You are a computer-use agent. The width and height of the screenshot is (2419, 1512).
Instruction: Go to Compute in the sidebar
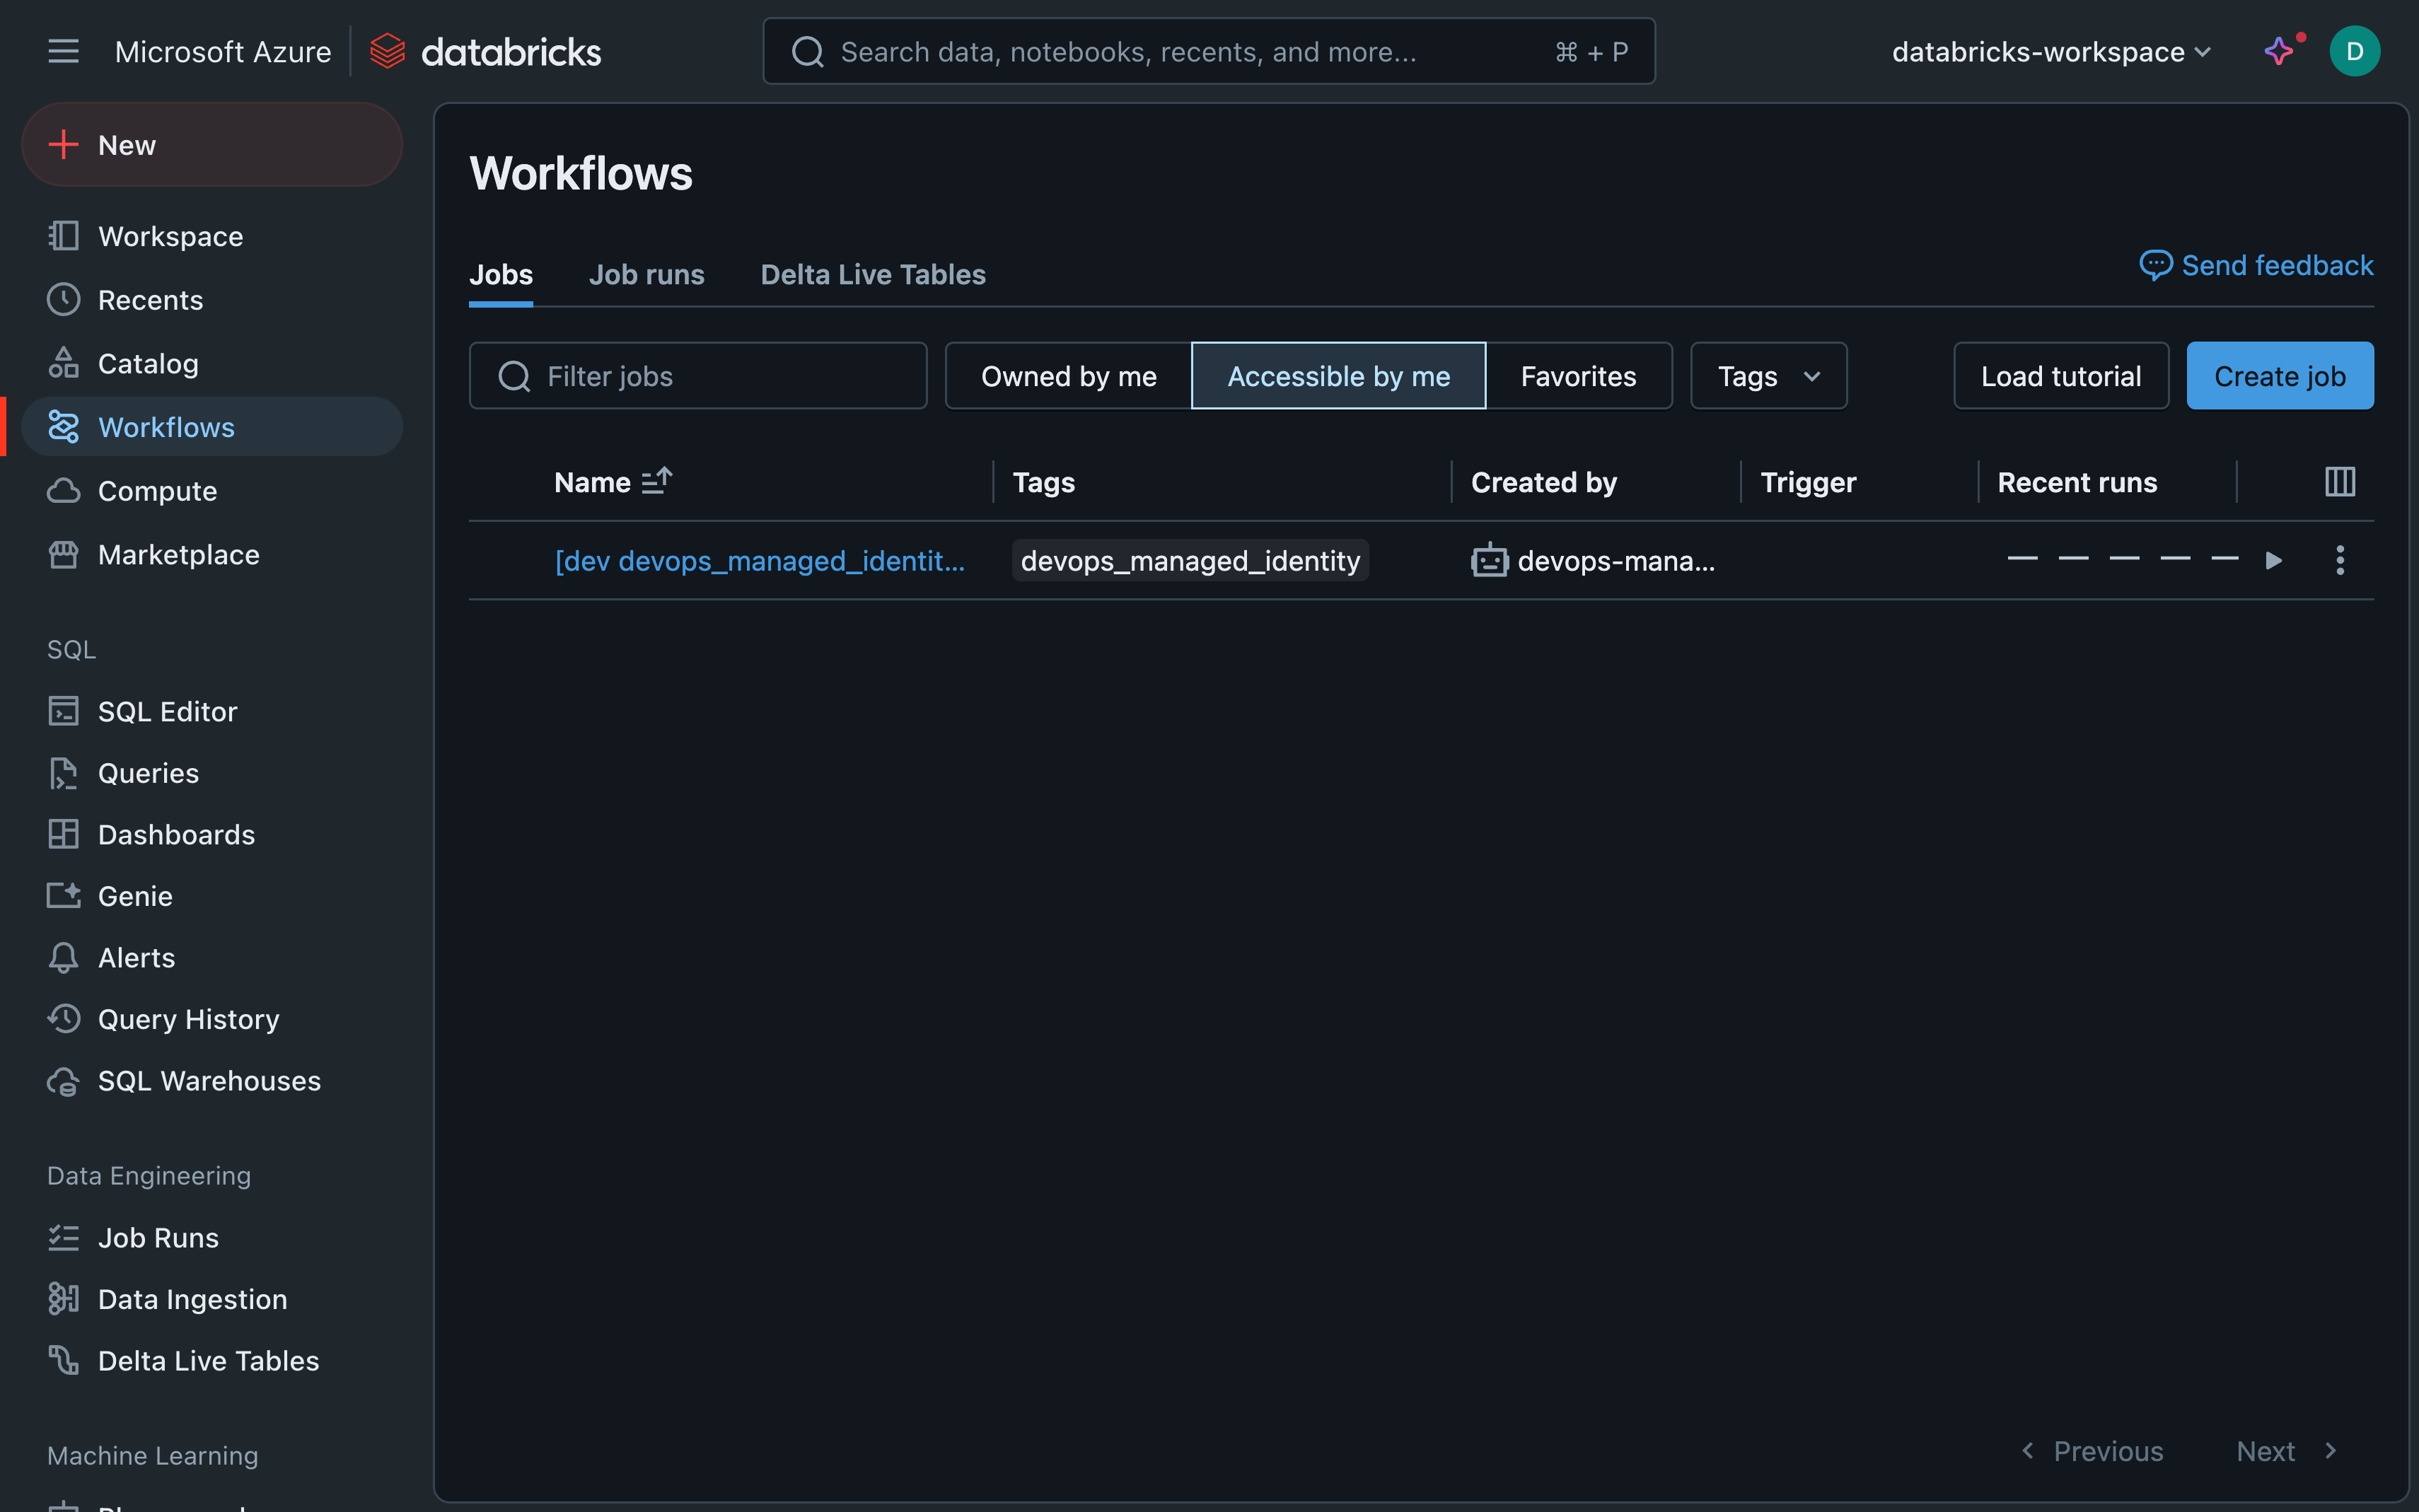pos(157,491)
